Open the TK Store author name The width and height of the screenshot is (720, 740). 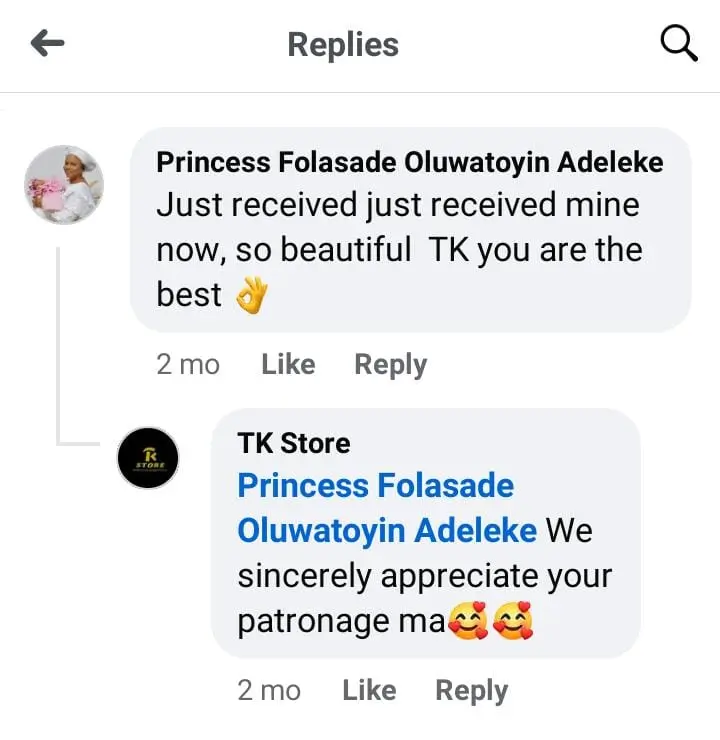[x=294, y=442]
